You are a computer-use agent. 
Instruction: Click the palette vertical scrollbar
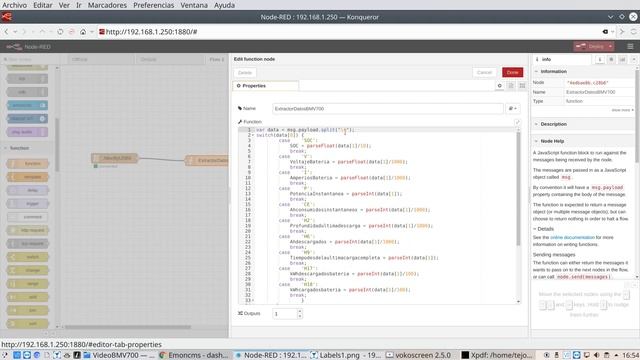[57, 145]
